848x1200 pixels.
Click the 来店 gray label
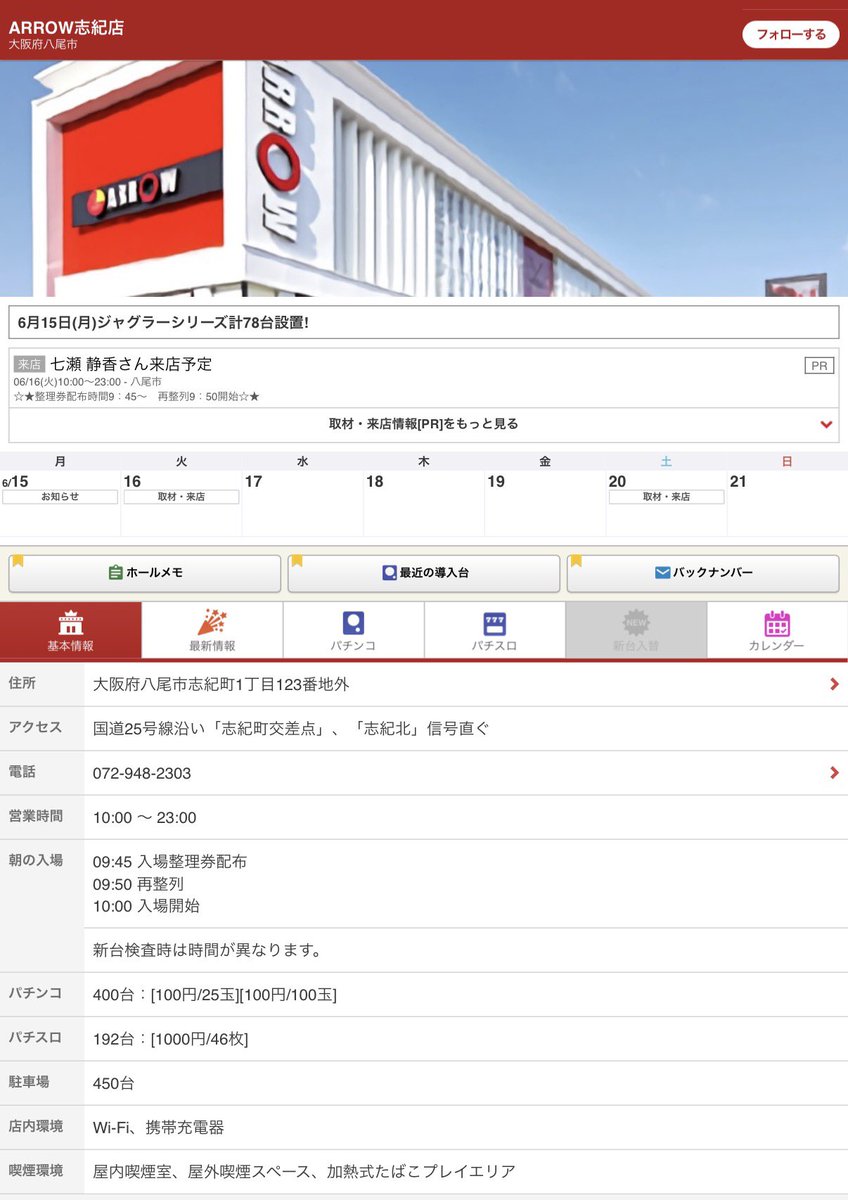30,365
